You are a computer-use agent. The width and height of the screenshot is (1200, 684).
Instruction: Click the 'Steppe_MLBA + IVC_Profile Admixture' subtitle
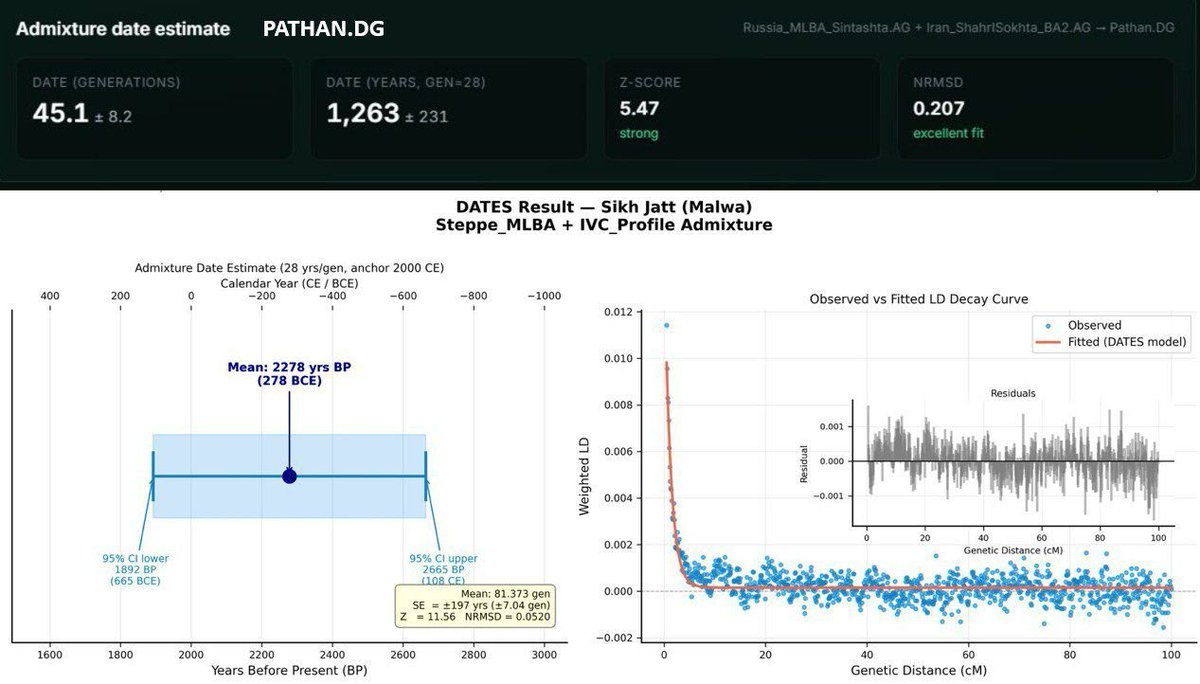click(x=603, y=225)
